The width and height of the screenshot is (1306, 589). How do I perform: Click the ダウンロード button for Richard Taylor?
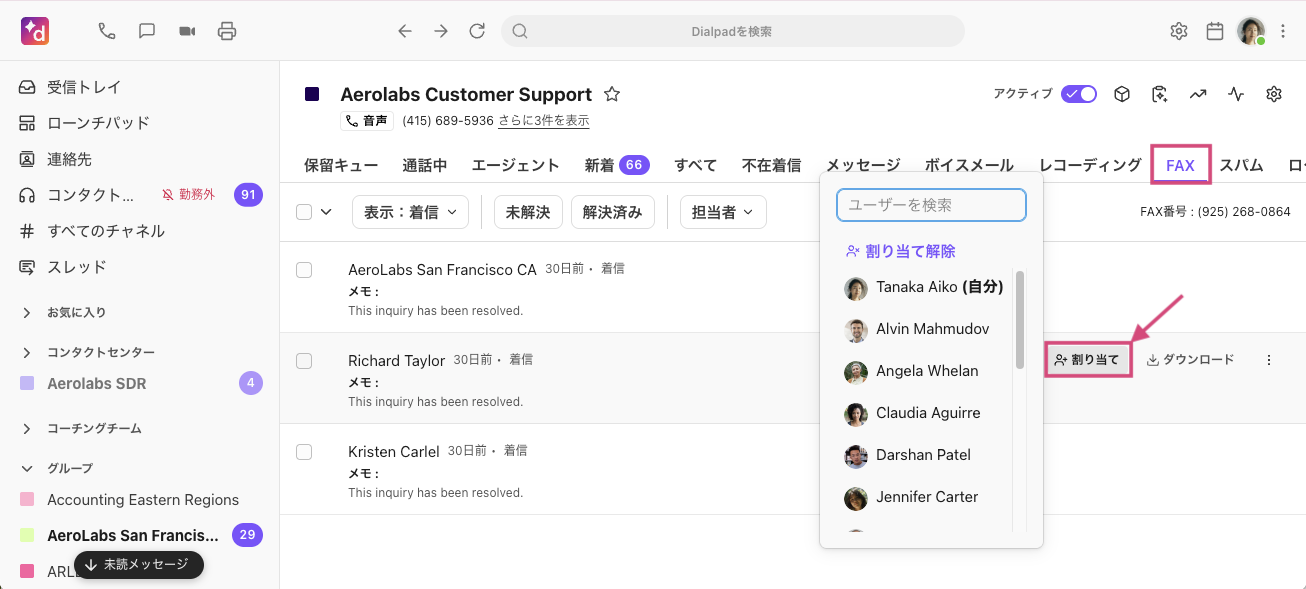tap(1190, 360)
